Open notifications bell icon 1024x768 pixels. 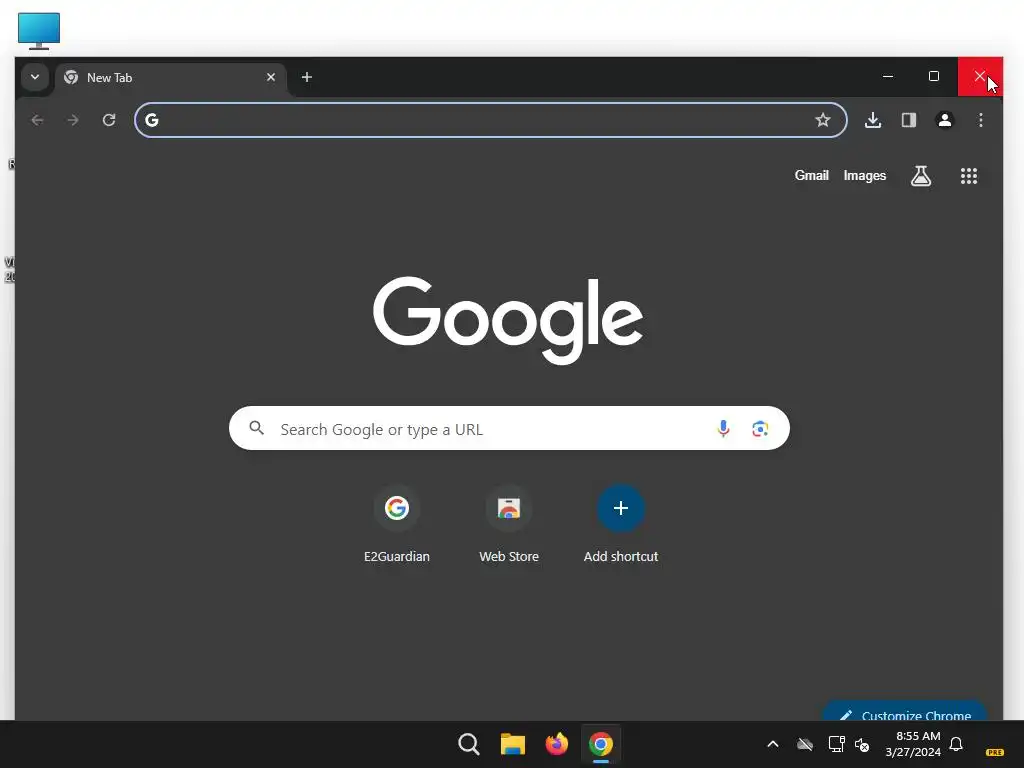(x=955, y=744)
